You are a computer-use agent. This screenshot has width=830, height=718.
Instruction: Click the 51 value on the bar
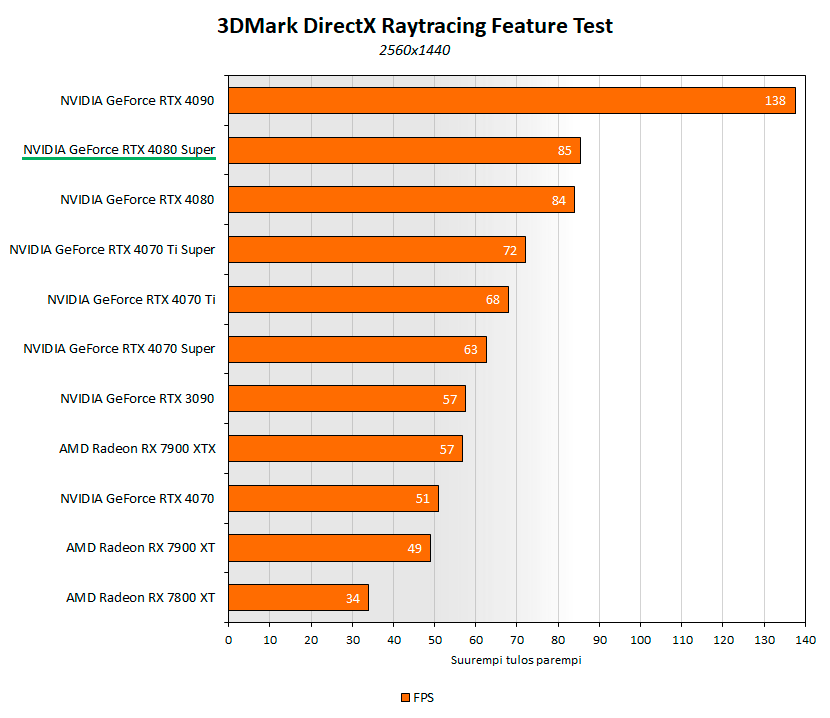tap(422, 498)
